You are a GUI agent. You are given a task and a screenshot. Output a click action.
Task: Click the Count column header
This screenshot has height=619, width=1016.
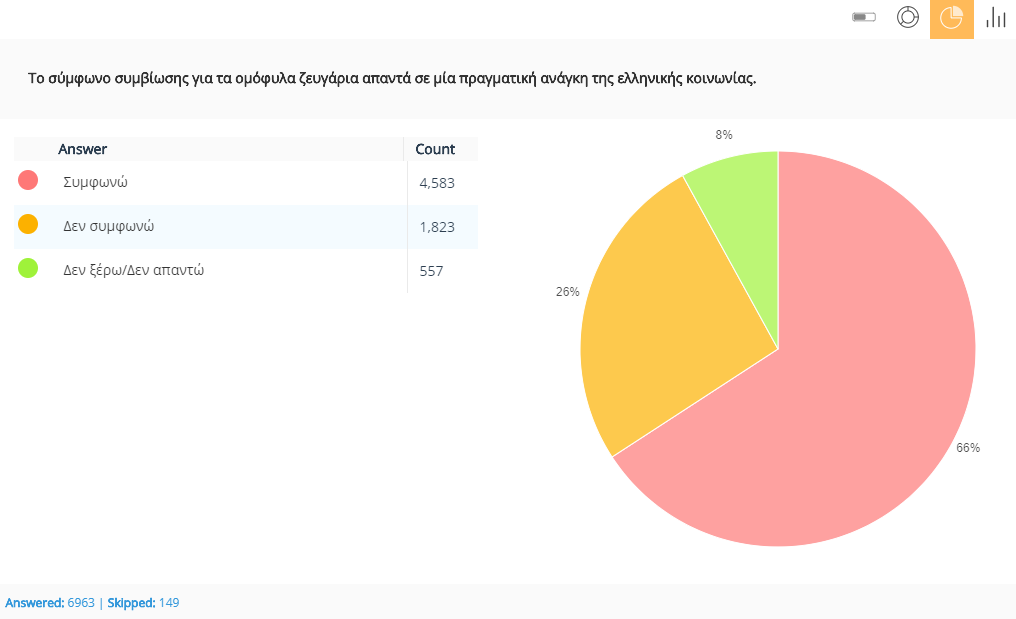[435, 149]
